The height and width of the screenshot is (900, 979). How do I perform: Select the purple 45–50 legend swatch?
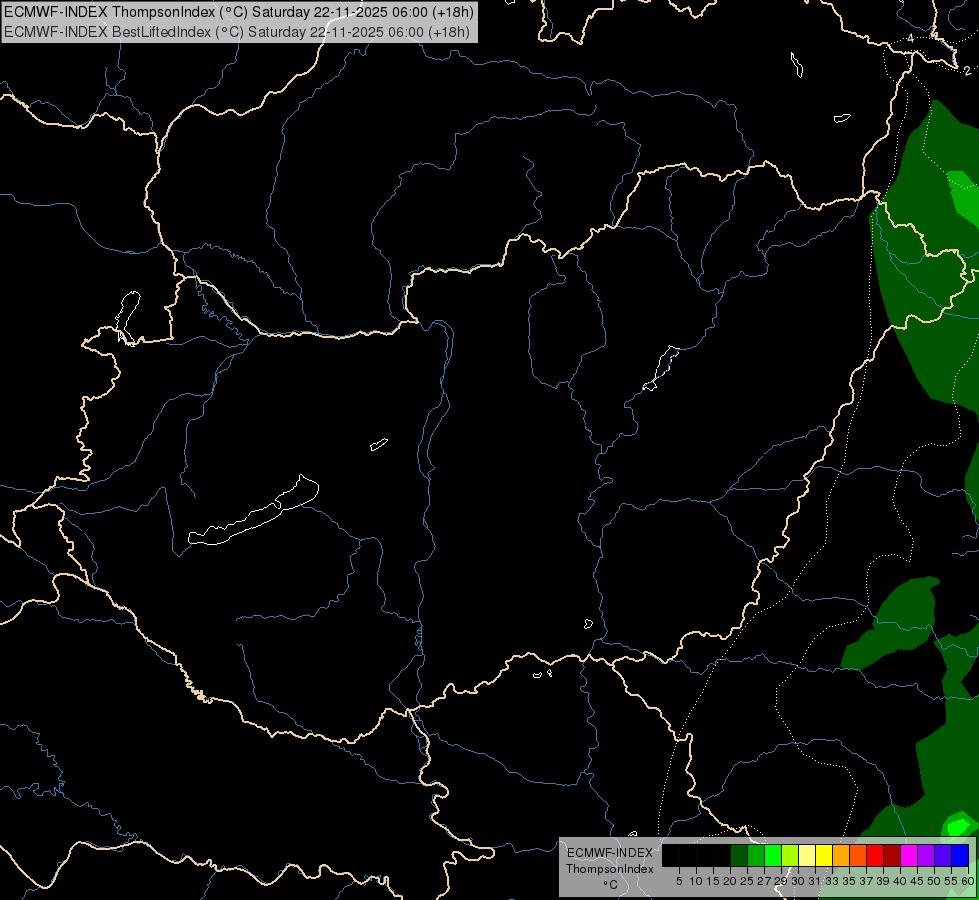tap(926, 855)
